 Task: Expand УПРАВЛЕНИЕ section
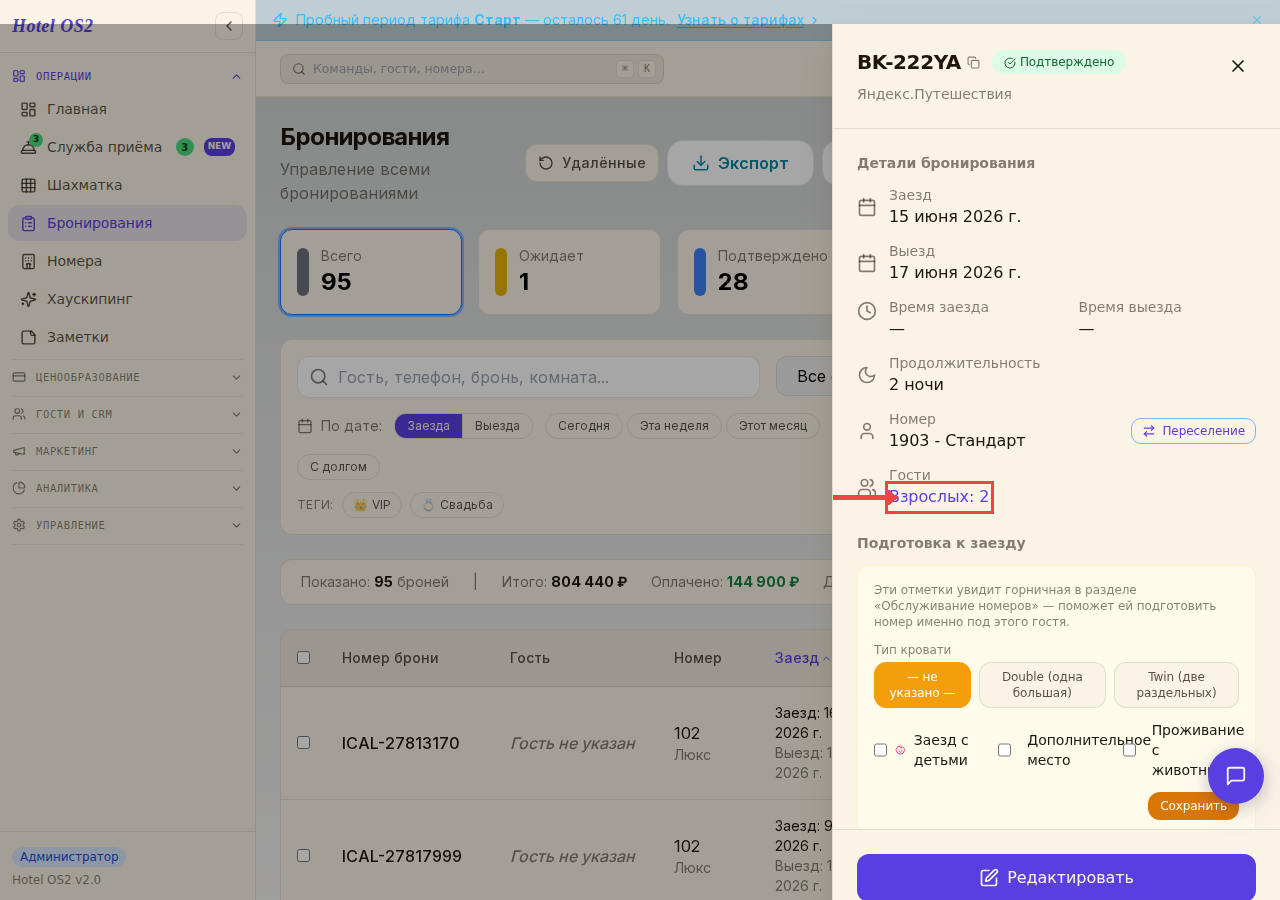(x=127, y=525)
